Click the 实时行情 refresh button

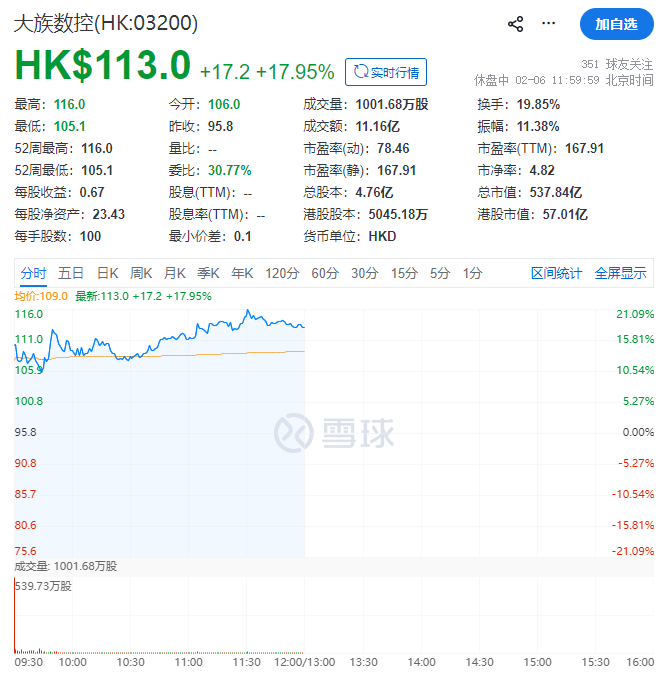point(386,72)
